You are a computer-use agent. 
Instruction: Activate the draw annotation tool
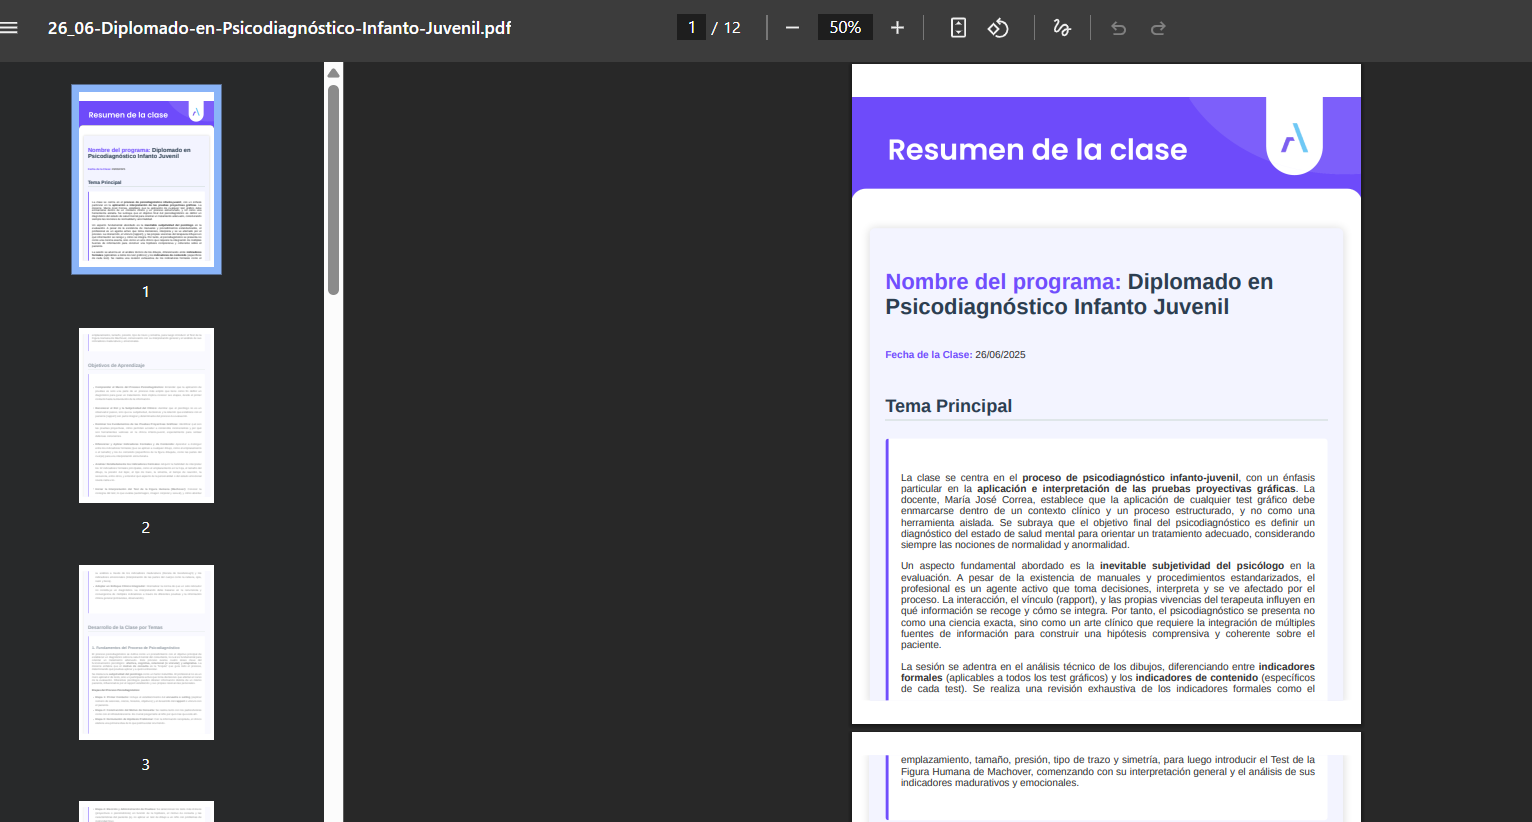(1062, 28)
